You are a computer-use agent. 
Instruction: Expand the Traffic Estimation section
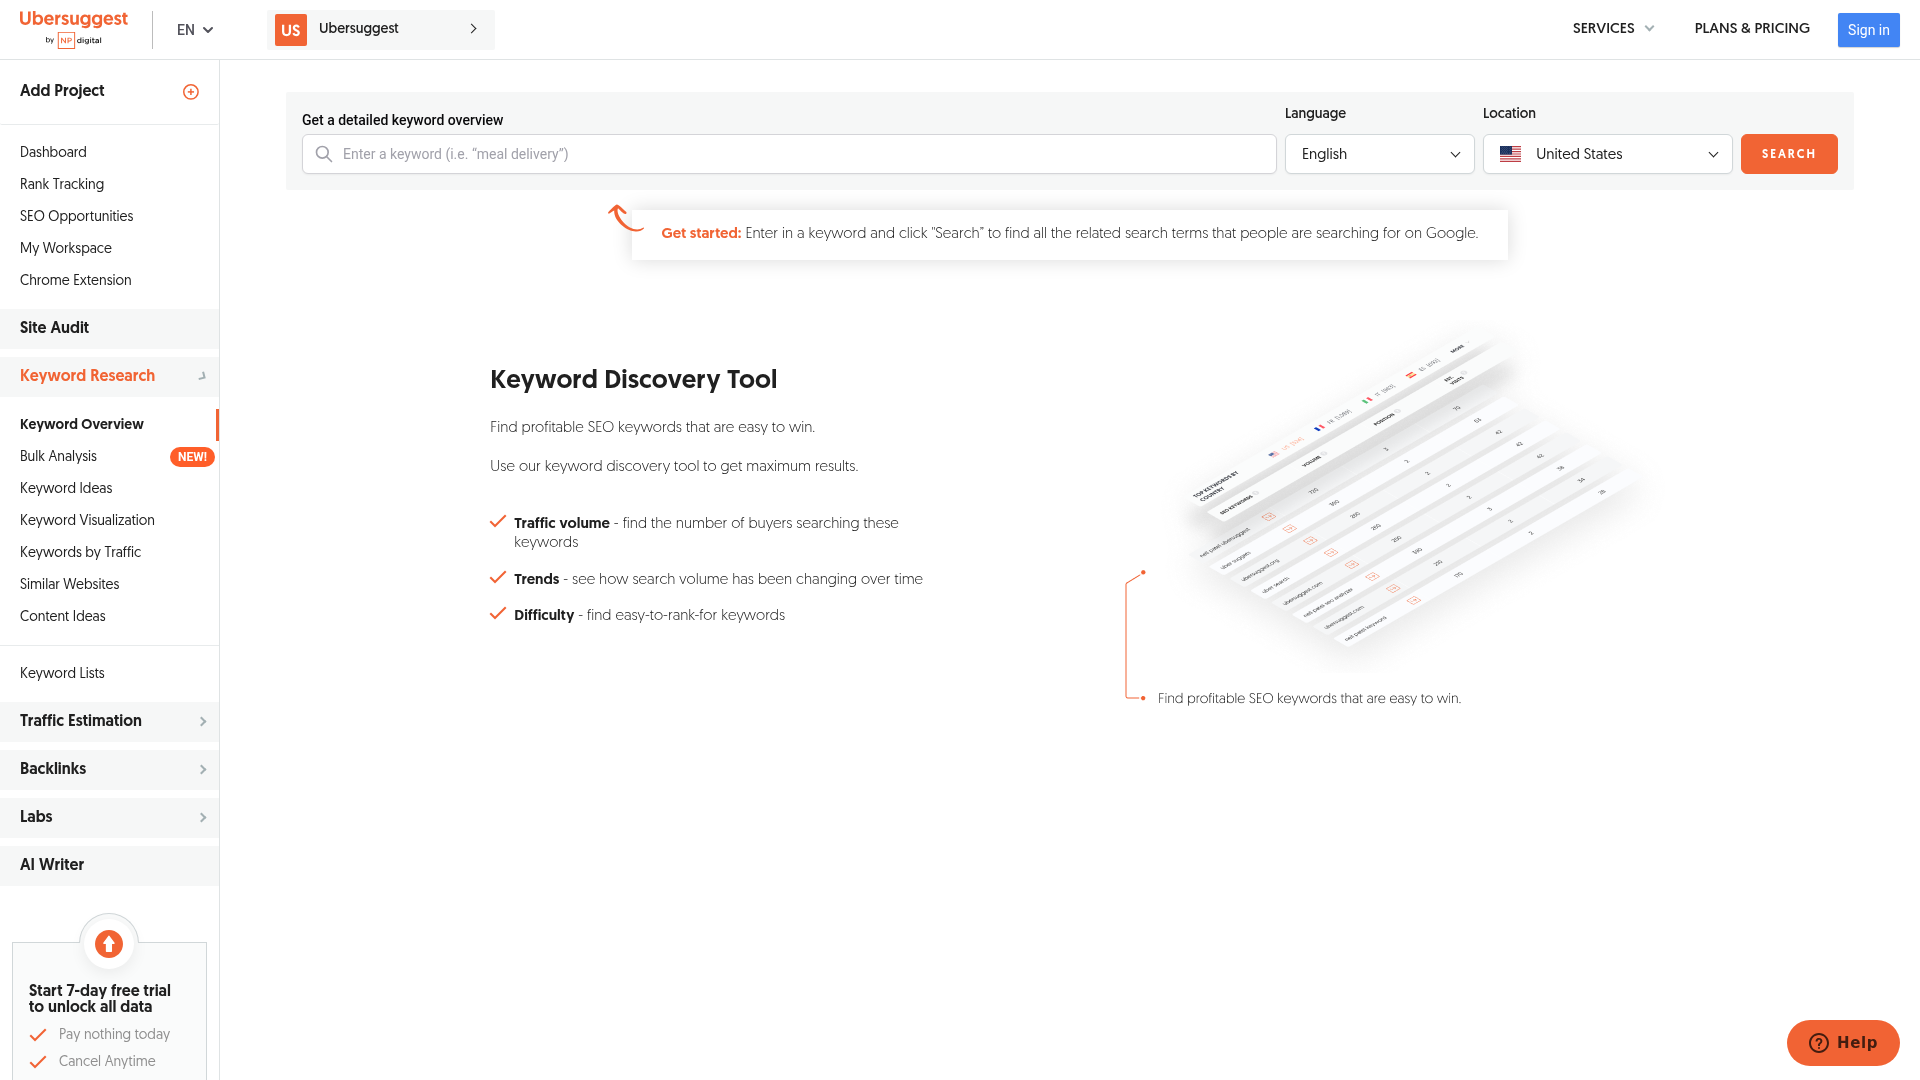point(109,721)
